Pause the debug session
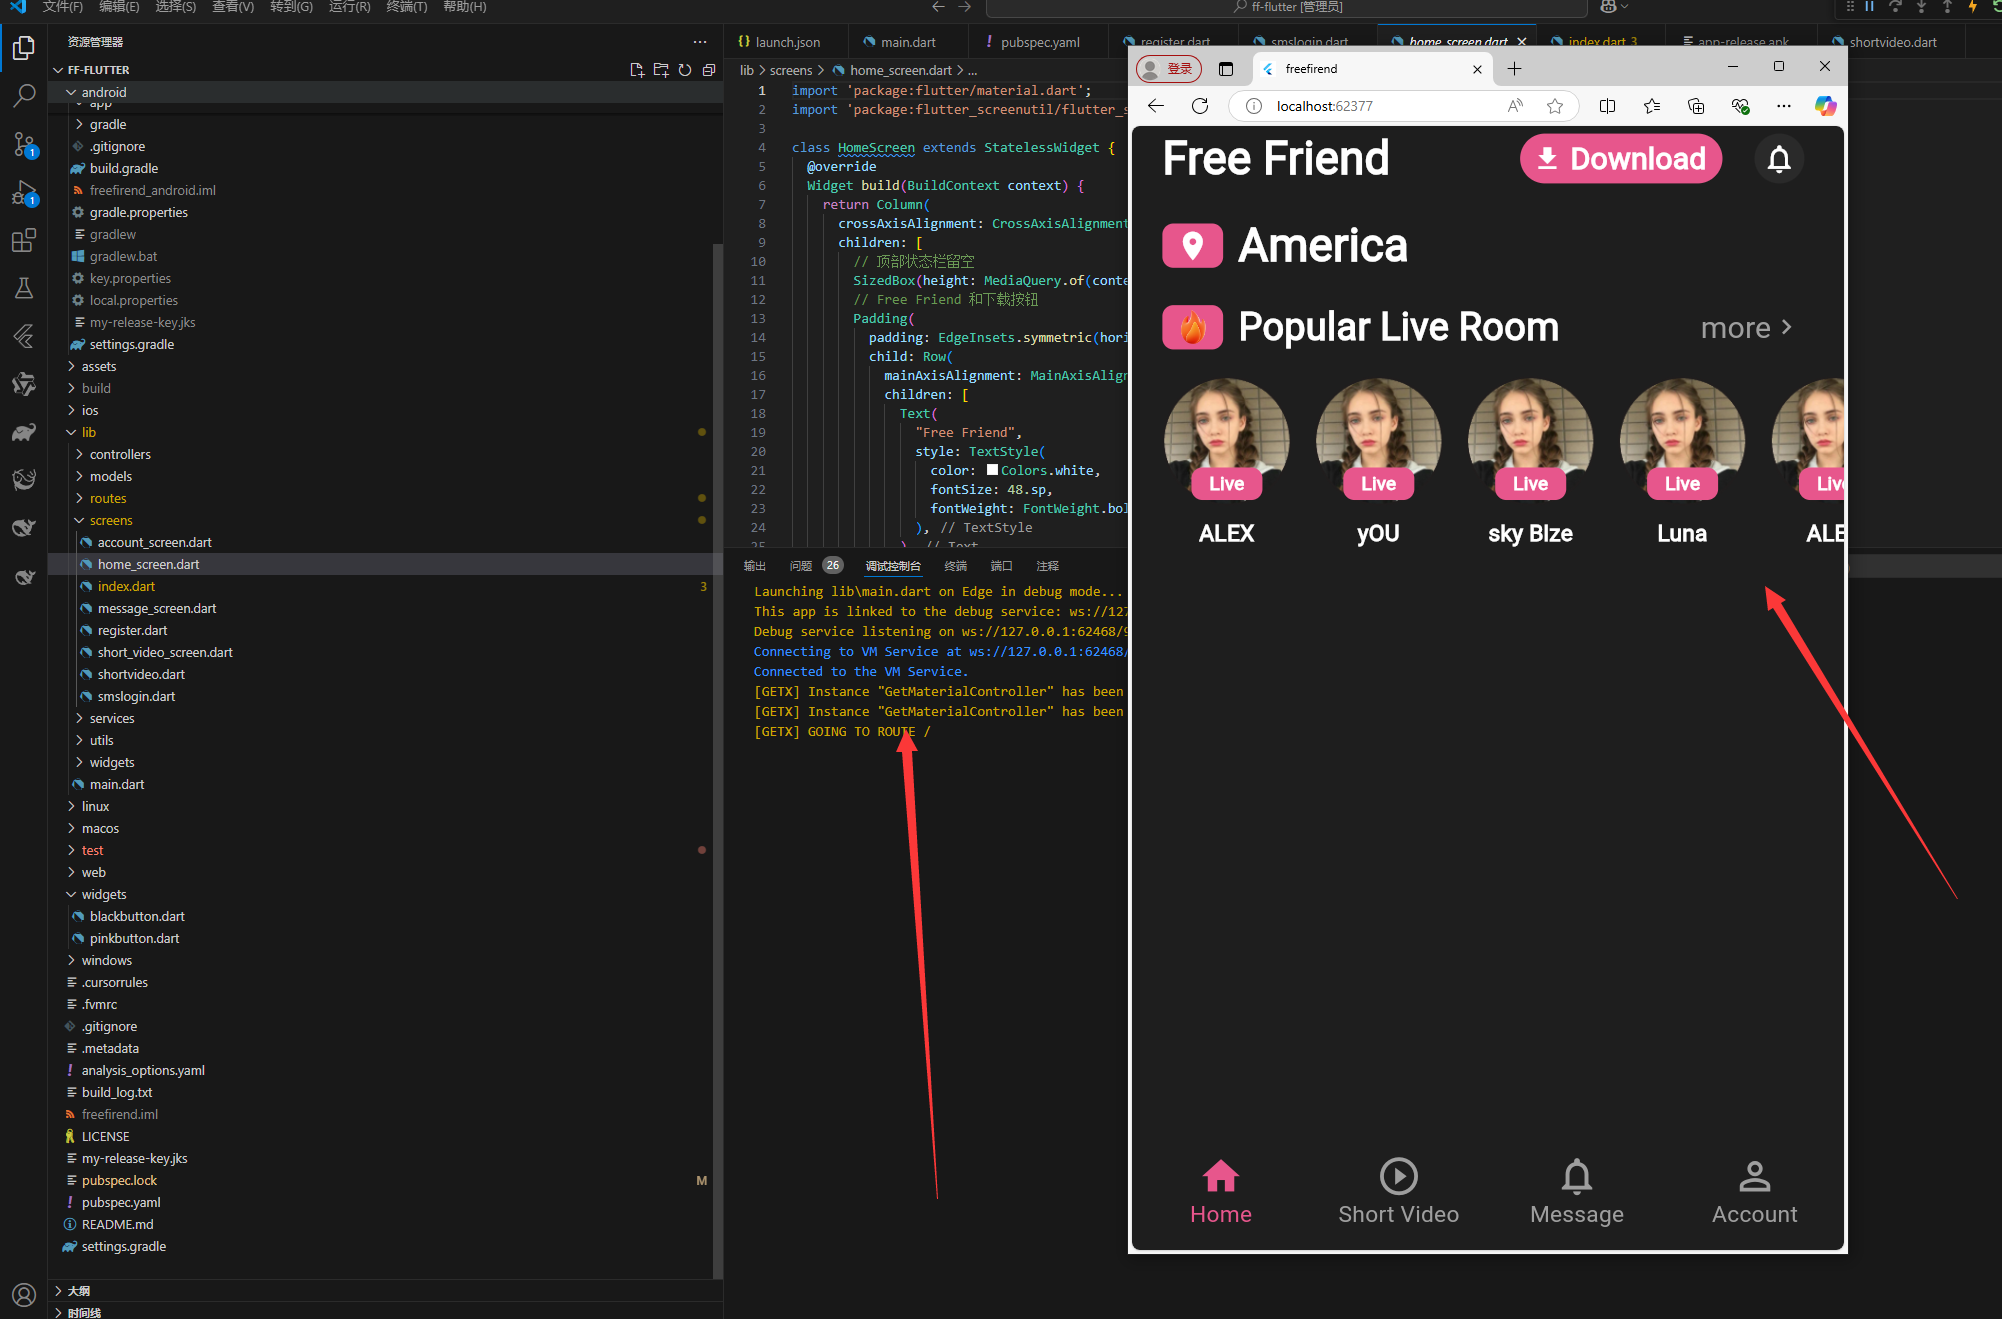This screenshot has width=2002, height=1319. pos(1869,6)
